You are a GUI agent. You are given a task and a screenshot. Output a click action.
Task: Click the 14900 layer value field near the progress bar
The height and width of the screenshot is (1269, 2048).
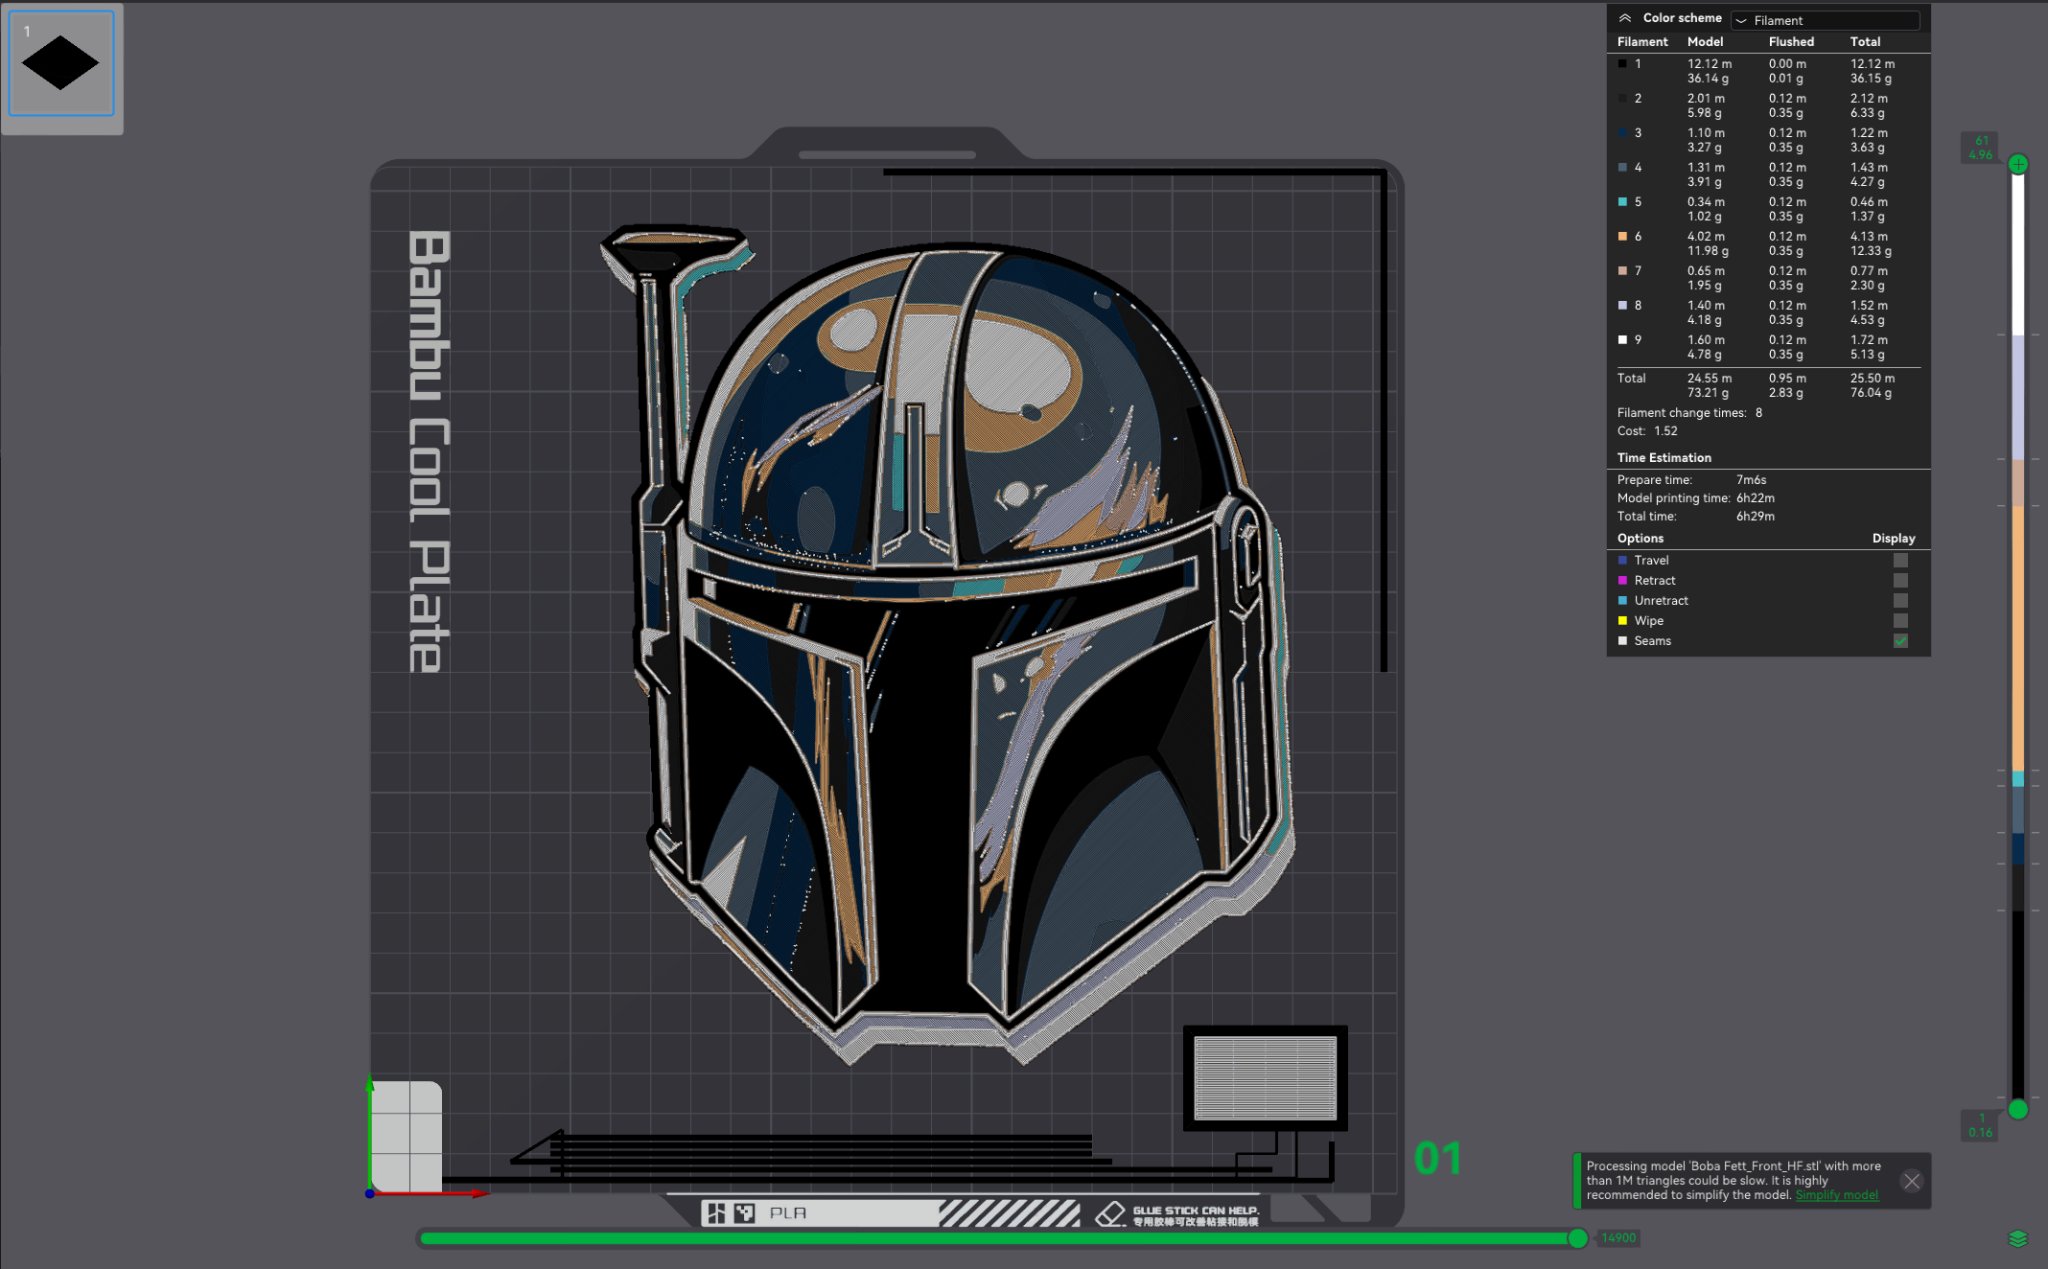click(x=1617, y=1238)
